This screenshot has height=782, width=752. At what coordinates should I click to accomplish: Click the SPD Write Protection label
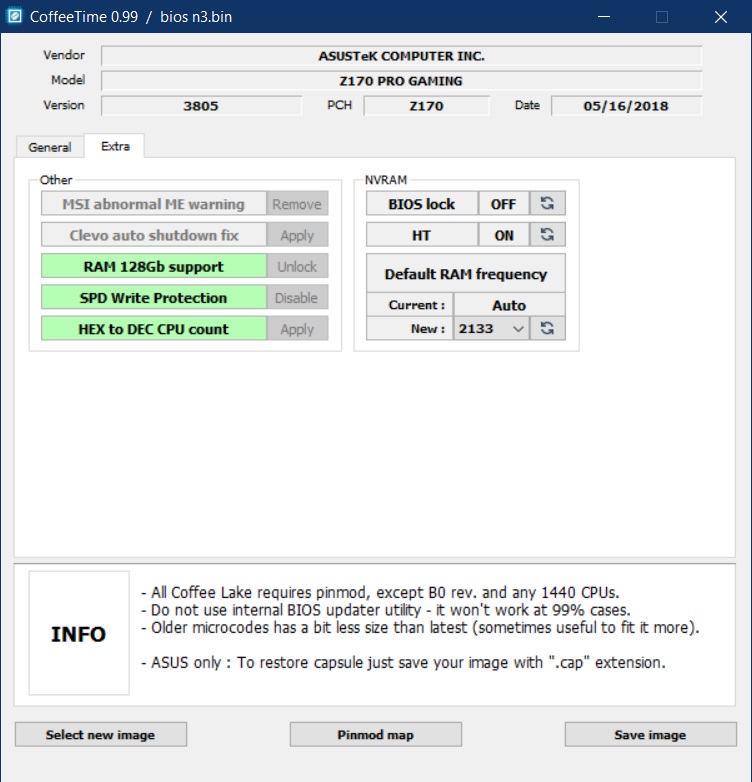tap(154, 298)
